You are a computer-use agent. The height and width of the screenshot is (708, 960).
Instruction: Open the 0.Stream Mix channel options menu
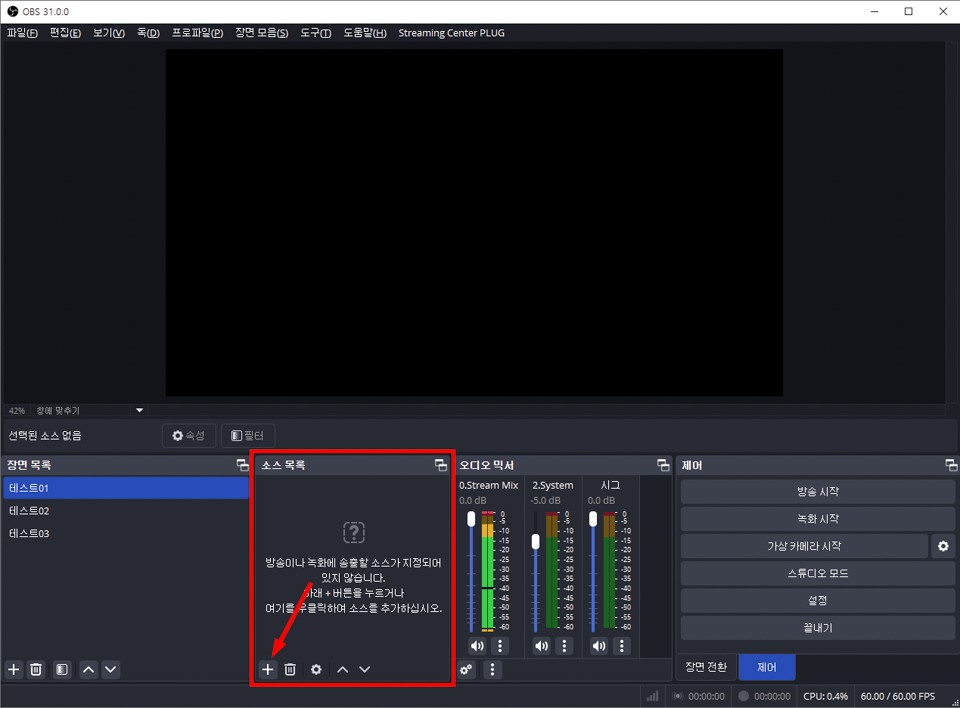click(501, 646)
